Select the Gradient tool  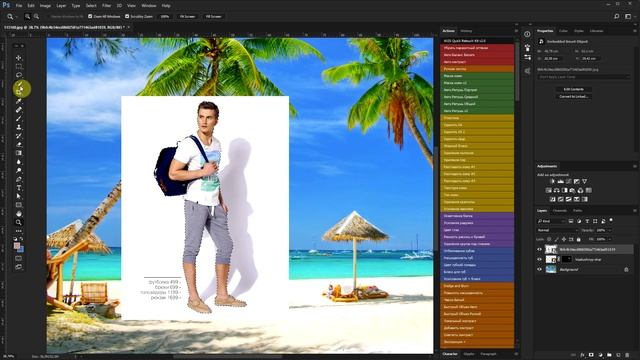point(19,153)
